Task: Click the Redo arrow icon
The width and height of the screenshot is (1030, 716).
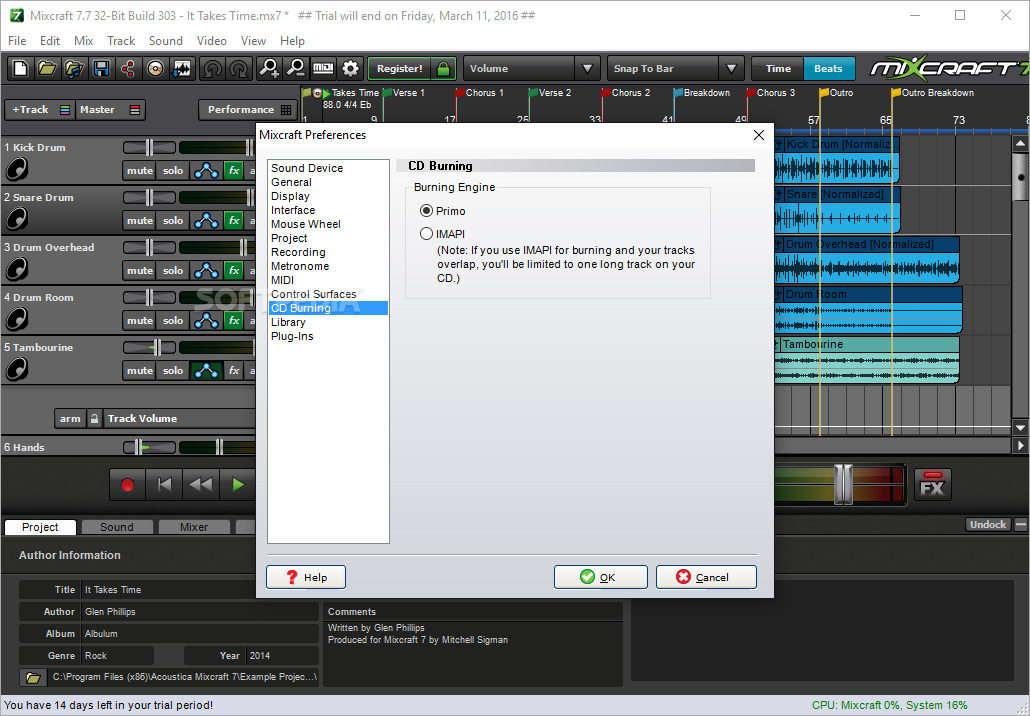Action: [239, 68]
